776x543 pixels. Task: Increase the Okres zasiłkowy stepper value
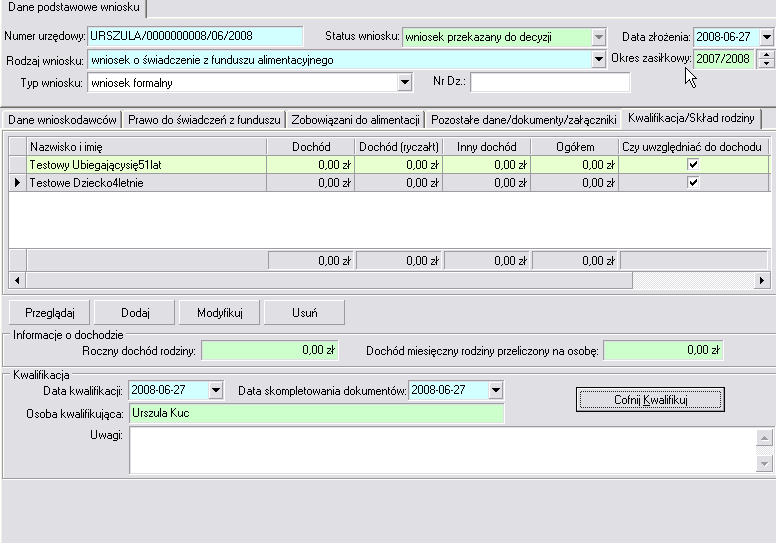[x=766, y=55]
